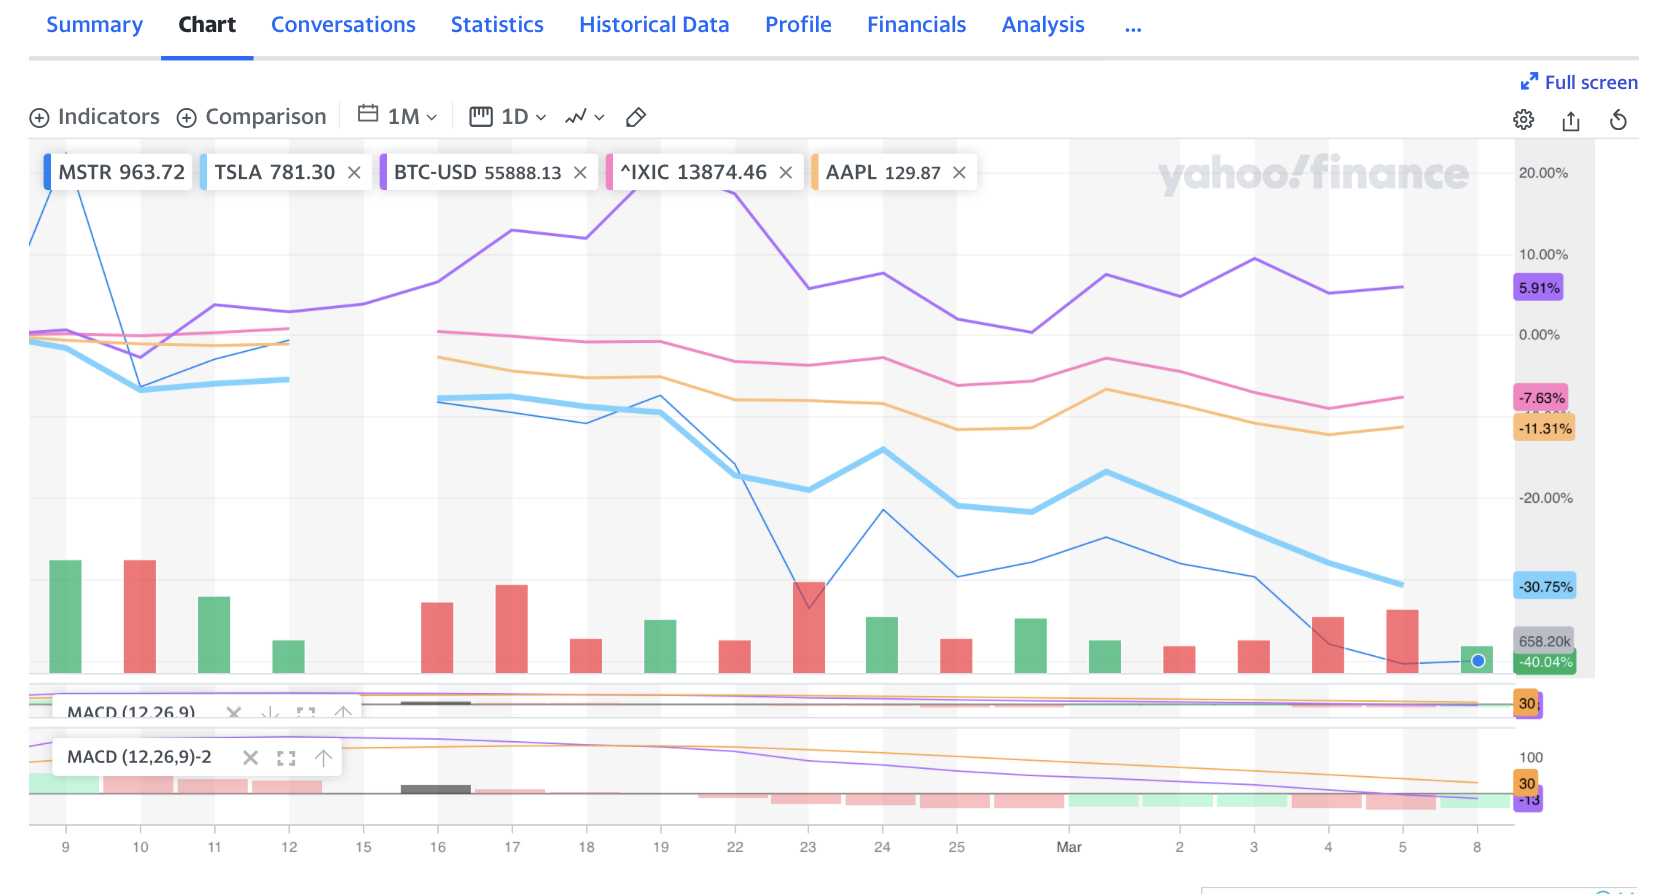The height and width of the screenshot is (894, 1668).
Task: Click the purple 5.91% price label
Action: coord(1539,288)
